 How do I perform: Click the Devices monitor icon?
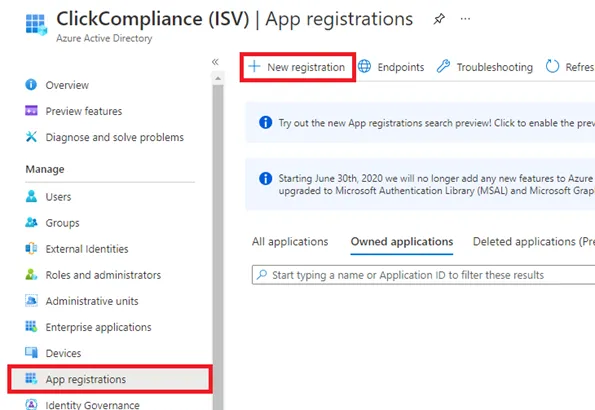coord(31,352)
